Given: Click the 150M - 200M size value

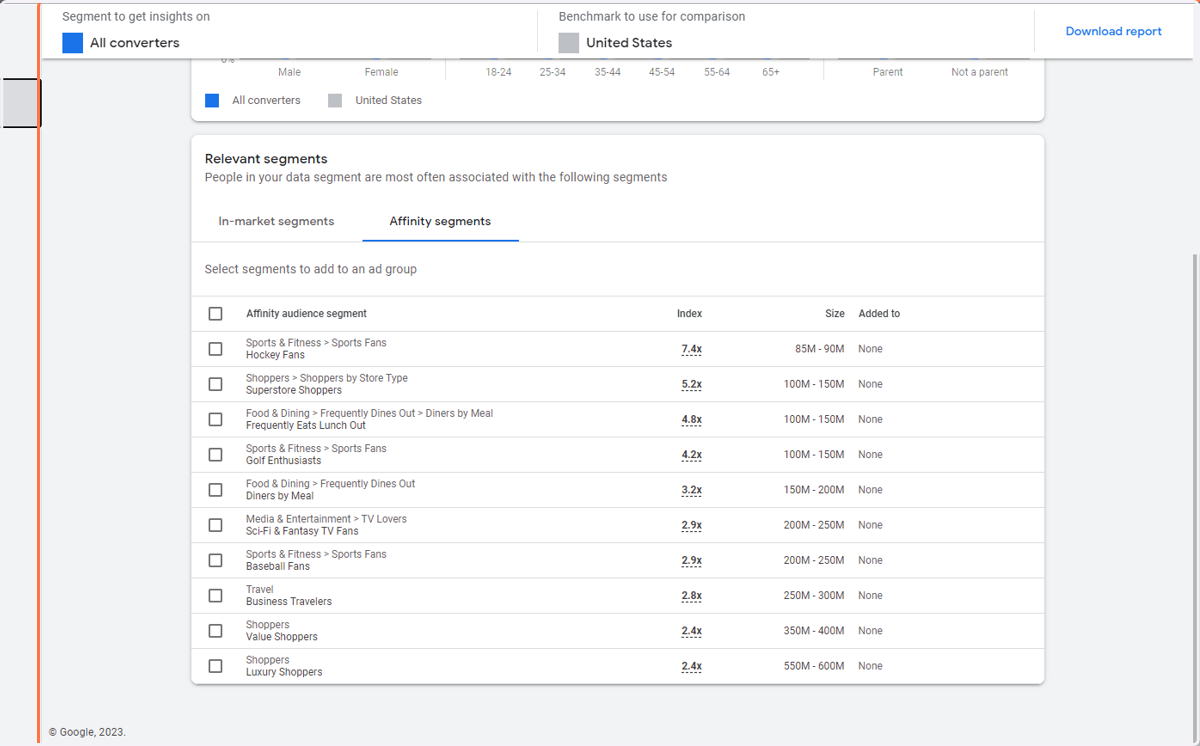Looking at the screenshot, I should point(814,490).
